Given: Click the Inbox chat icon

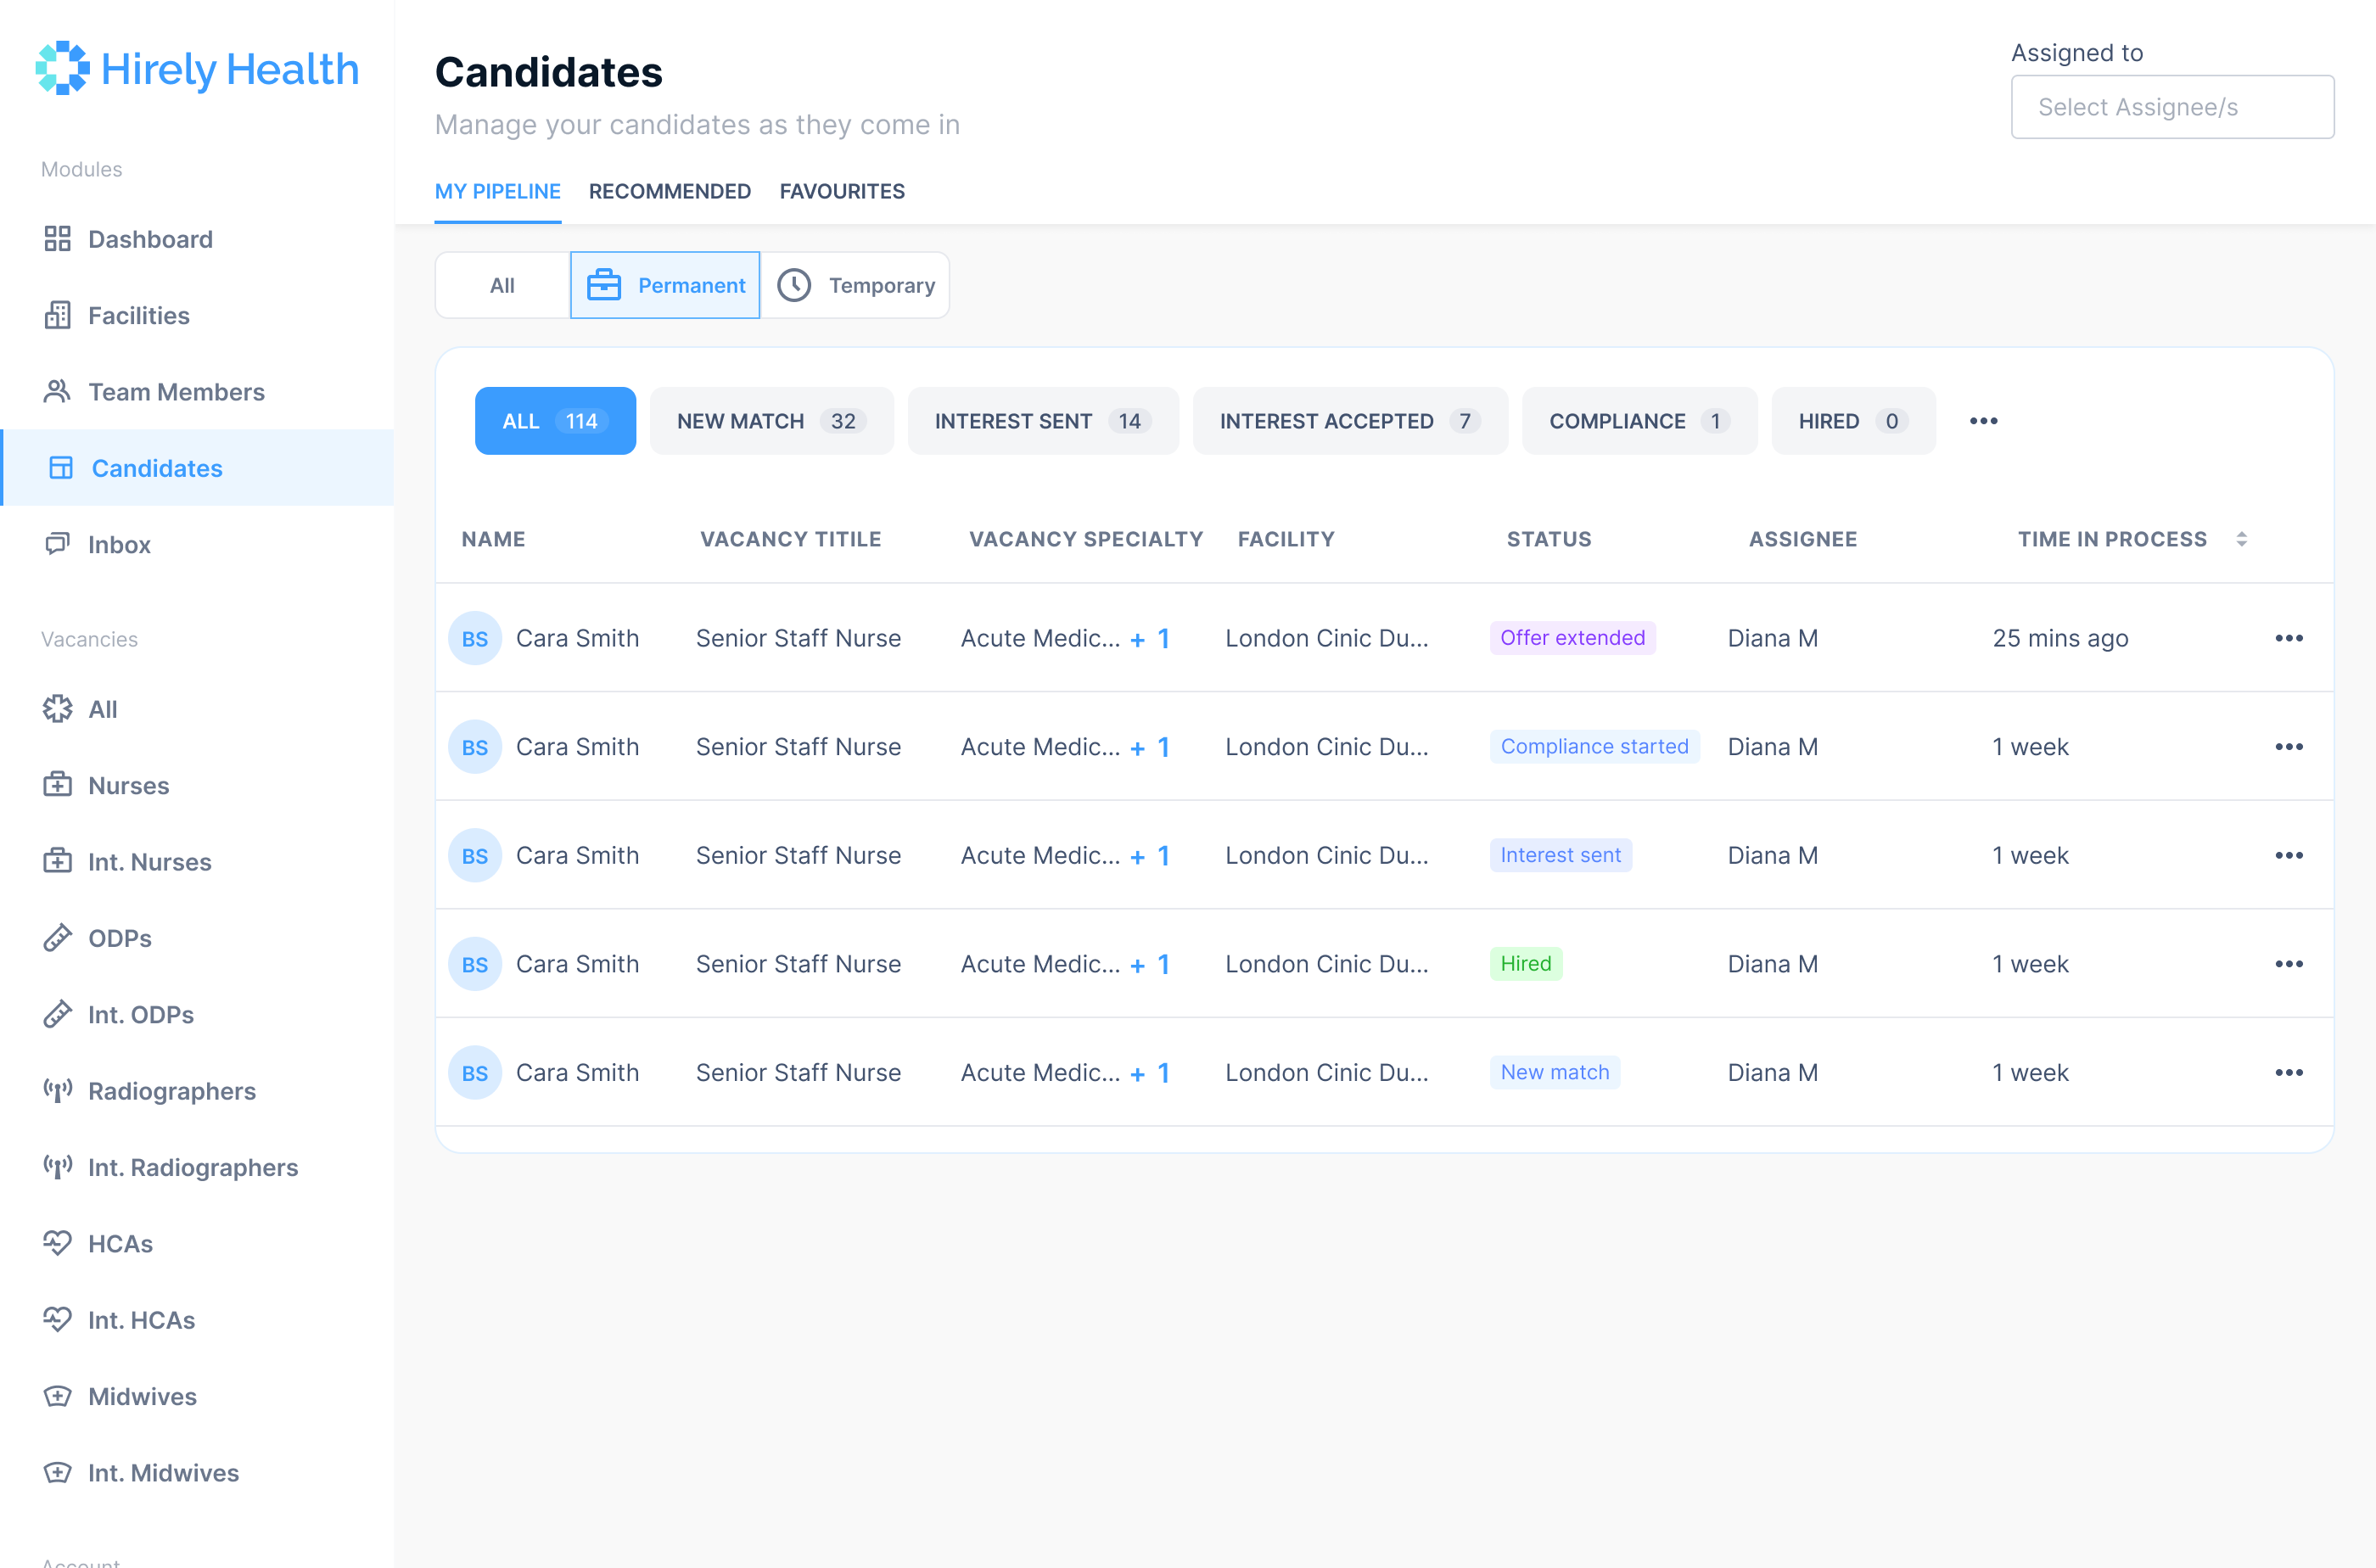Looking at the screenshot, I should click(57, 544).
